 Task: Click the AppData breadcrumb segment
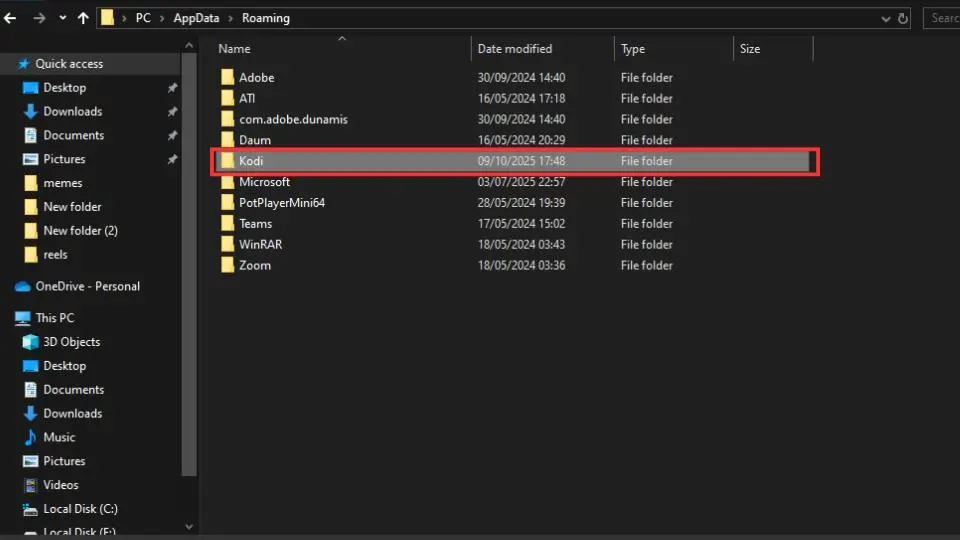[x=196, y=18]
